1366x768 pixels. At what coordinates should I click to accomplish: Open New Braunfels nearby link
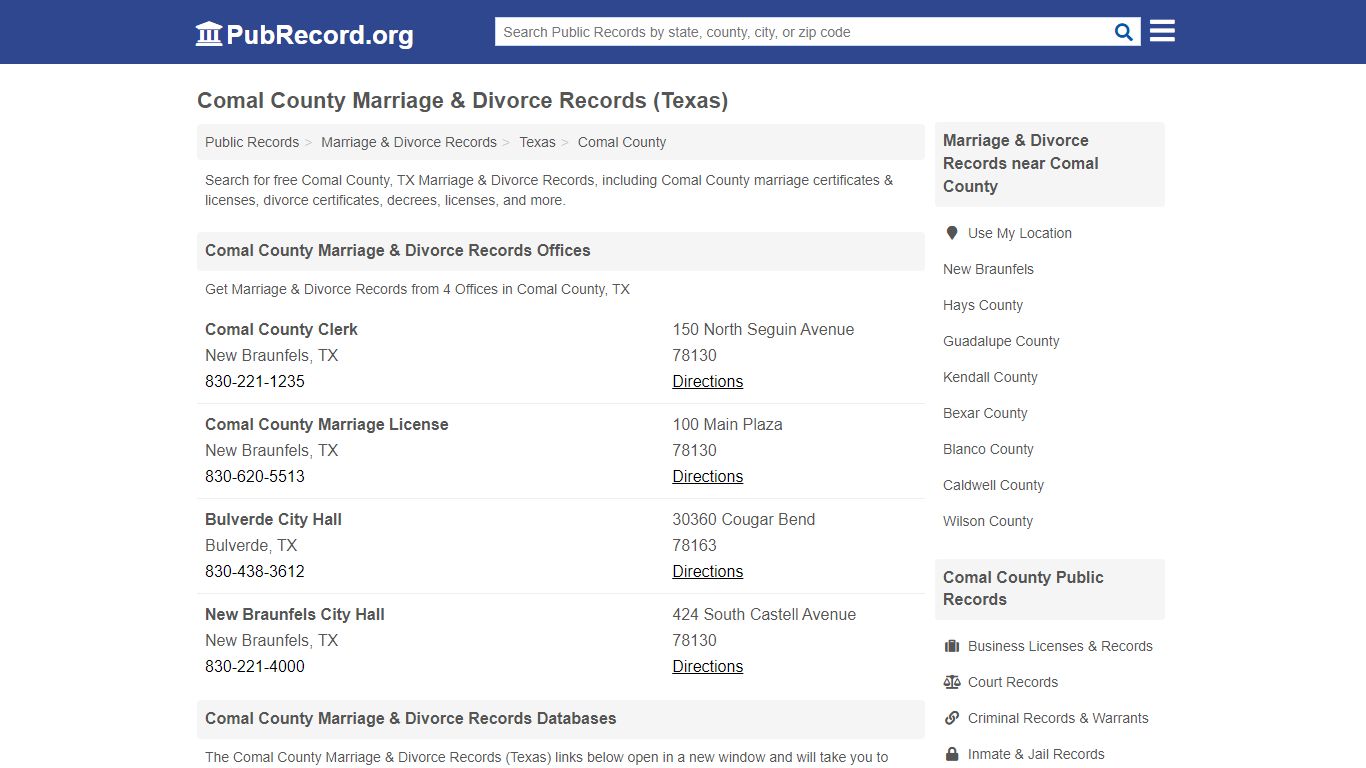(x=988, y=269)
